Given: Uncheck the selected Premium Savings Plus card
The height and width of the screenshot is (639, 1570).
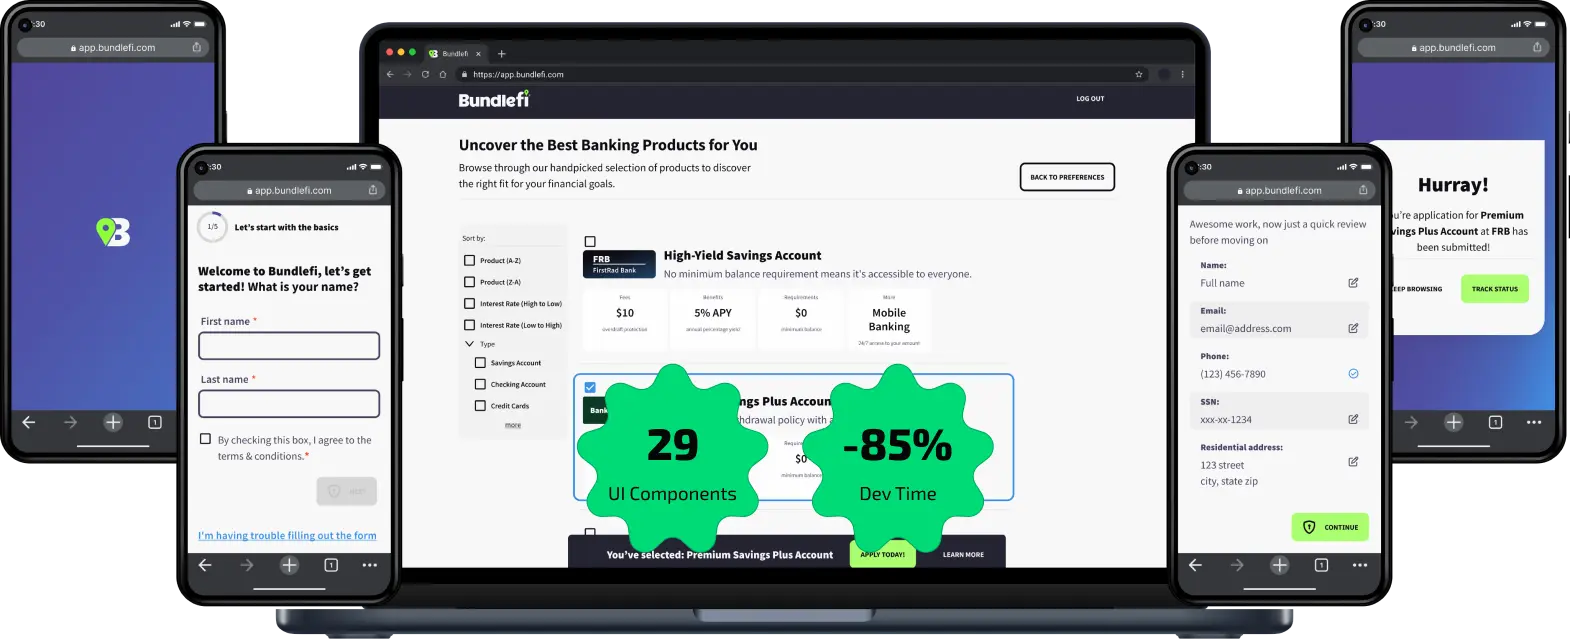Looking at the screenshot, I should tap(590, 387).
